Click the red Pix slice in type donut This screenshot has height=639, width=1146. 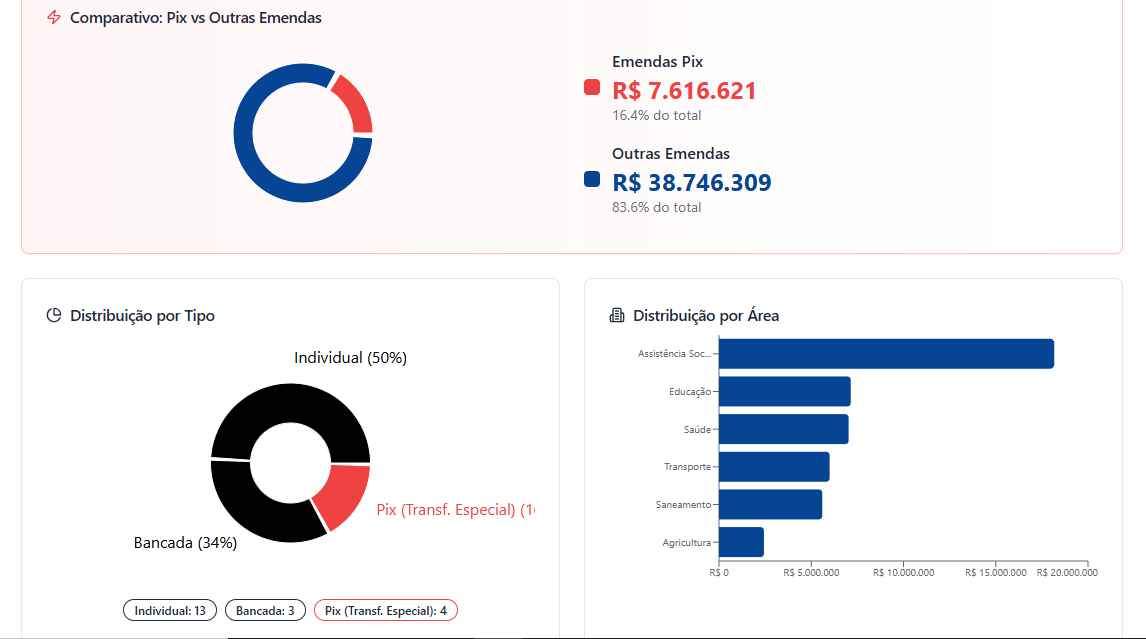point(342,495)
